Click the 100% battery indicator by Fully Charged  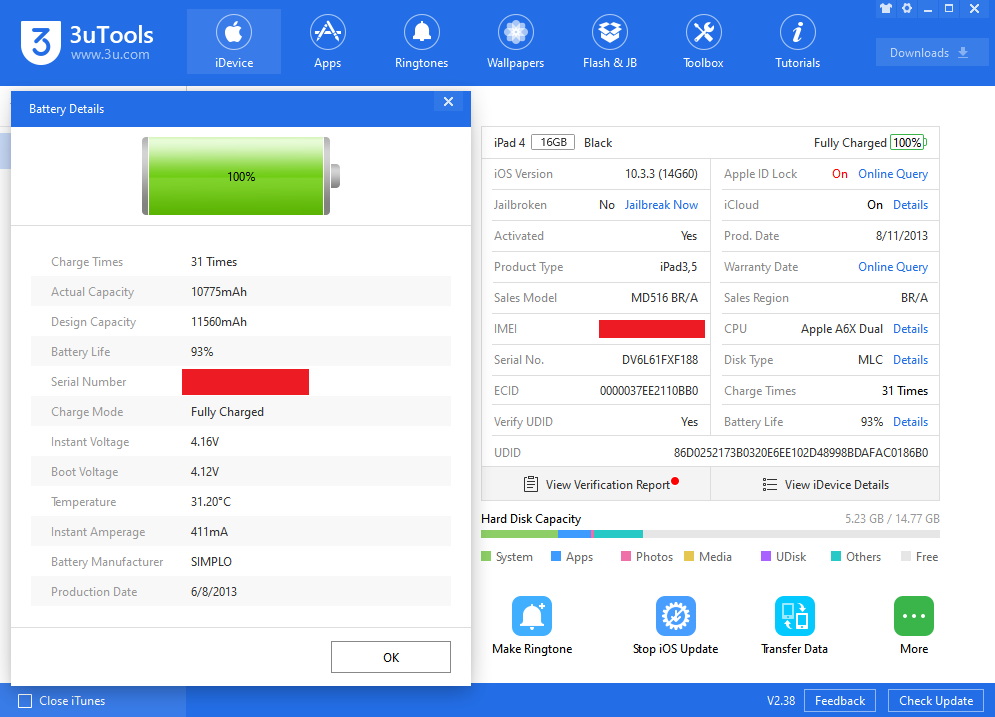pos(908,143)
